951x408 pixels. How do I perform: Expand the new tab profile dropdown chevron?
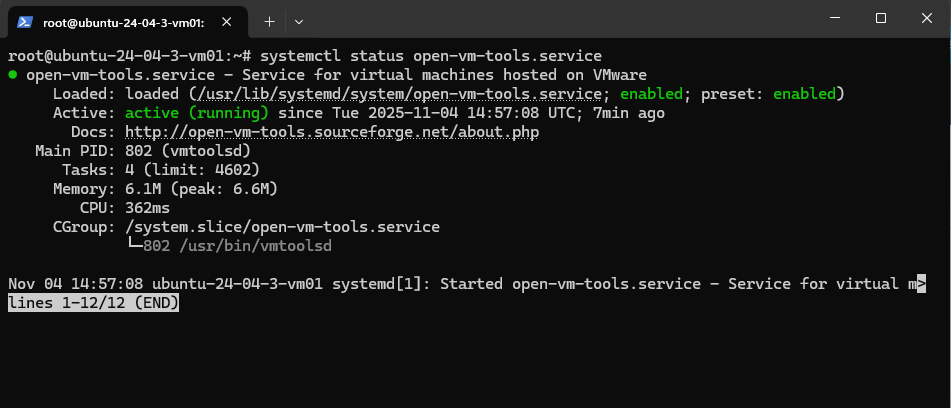coord(298,20)
